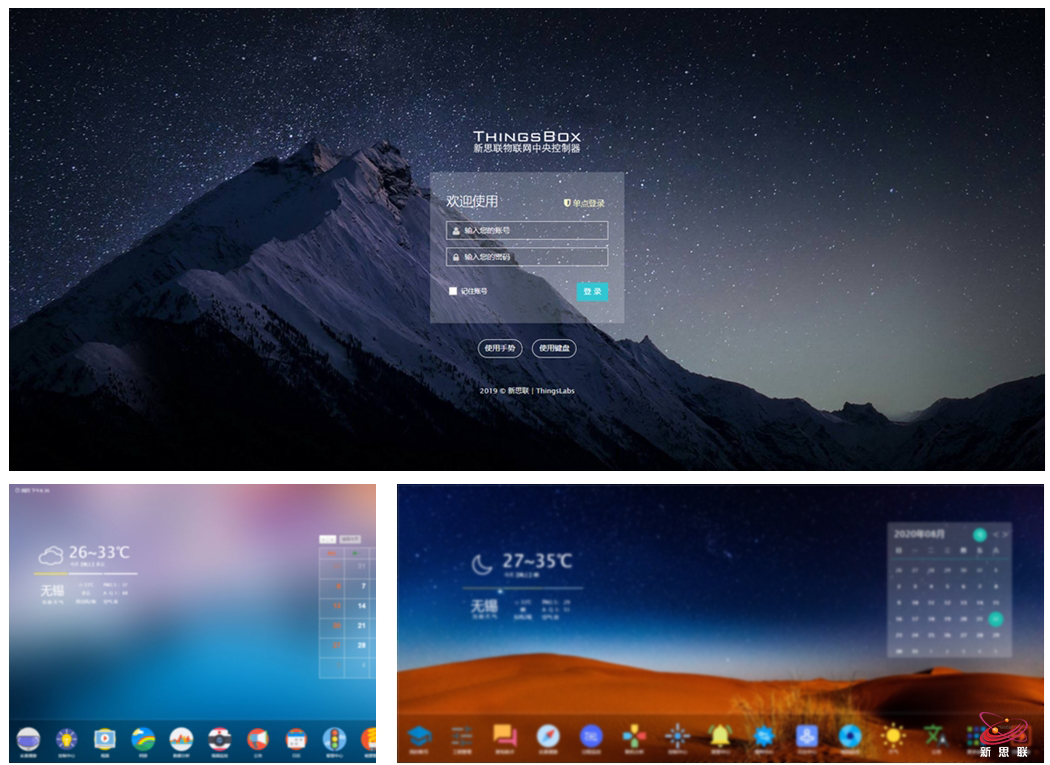Click the 单点登录 single sign-on link
The height and width of the screenshot is (765, 1050).
584,203
